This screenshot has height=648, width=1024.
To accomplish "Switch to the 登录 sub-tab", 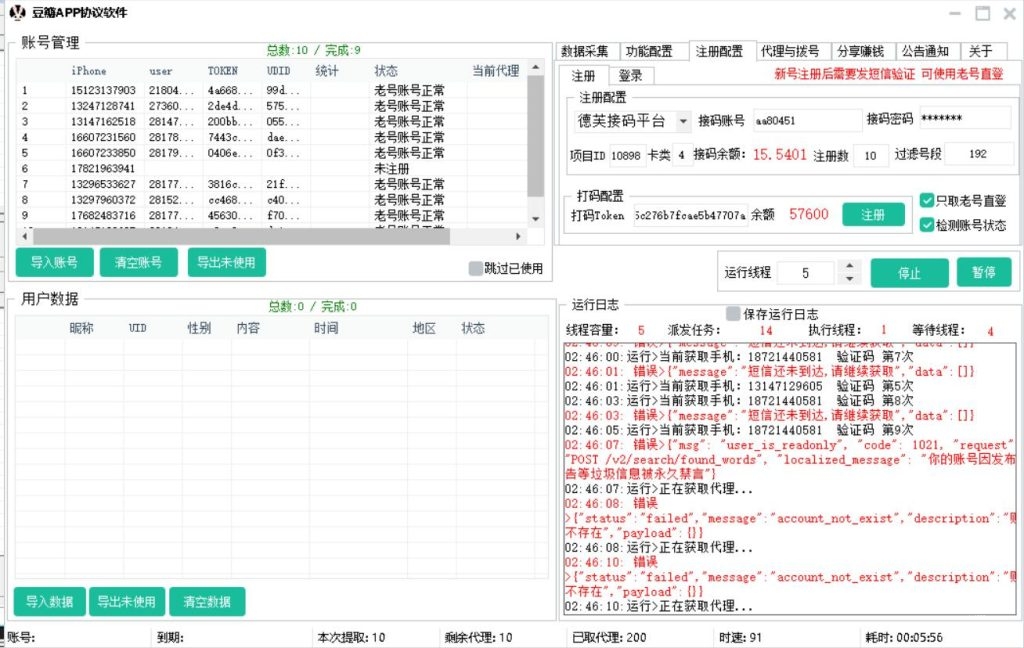I will coord(630,75).
